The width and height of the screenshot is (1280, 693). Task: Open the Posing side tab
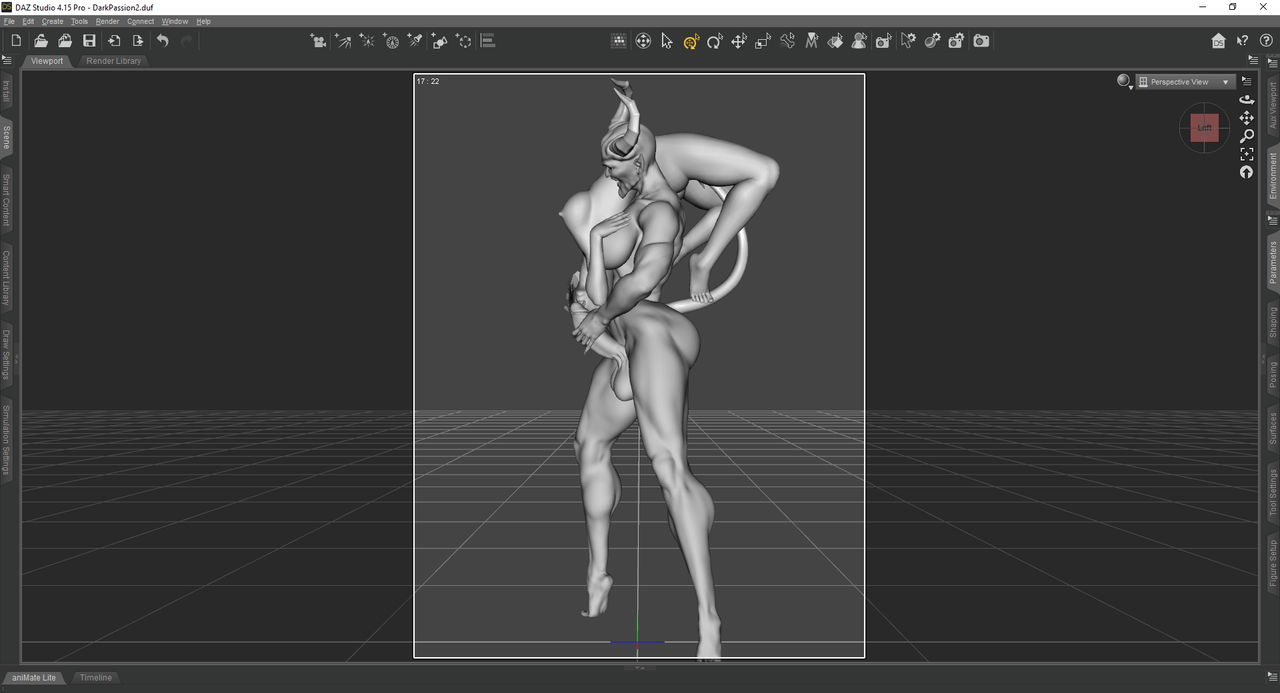point(1273,374)
